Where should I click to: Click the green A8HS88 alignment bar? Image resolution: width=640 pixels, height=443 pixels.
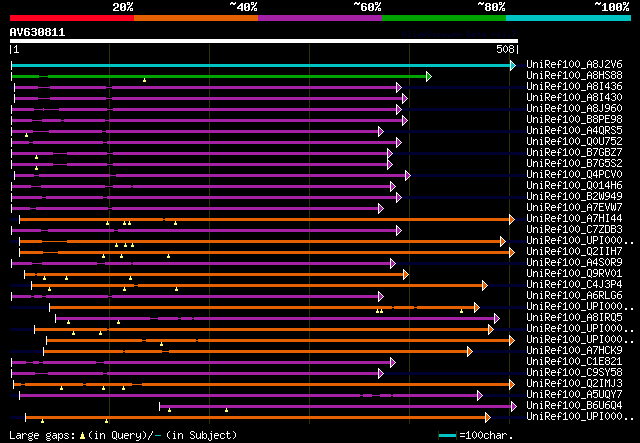pos(219,76)
